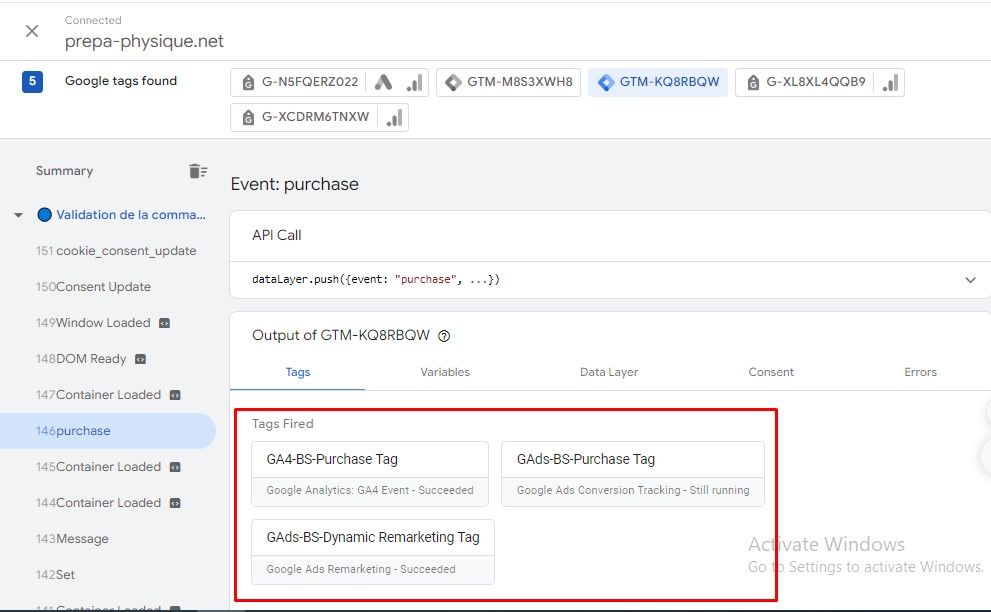Select event 151 cookie_consent_update

click(116, 251)
